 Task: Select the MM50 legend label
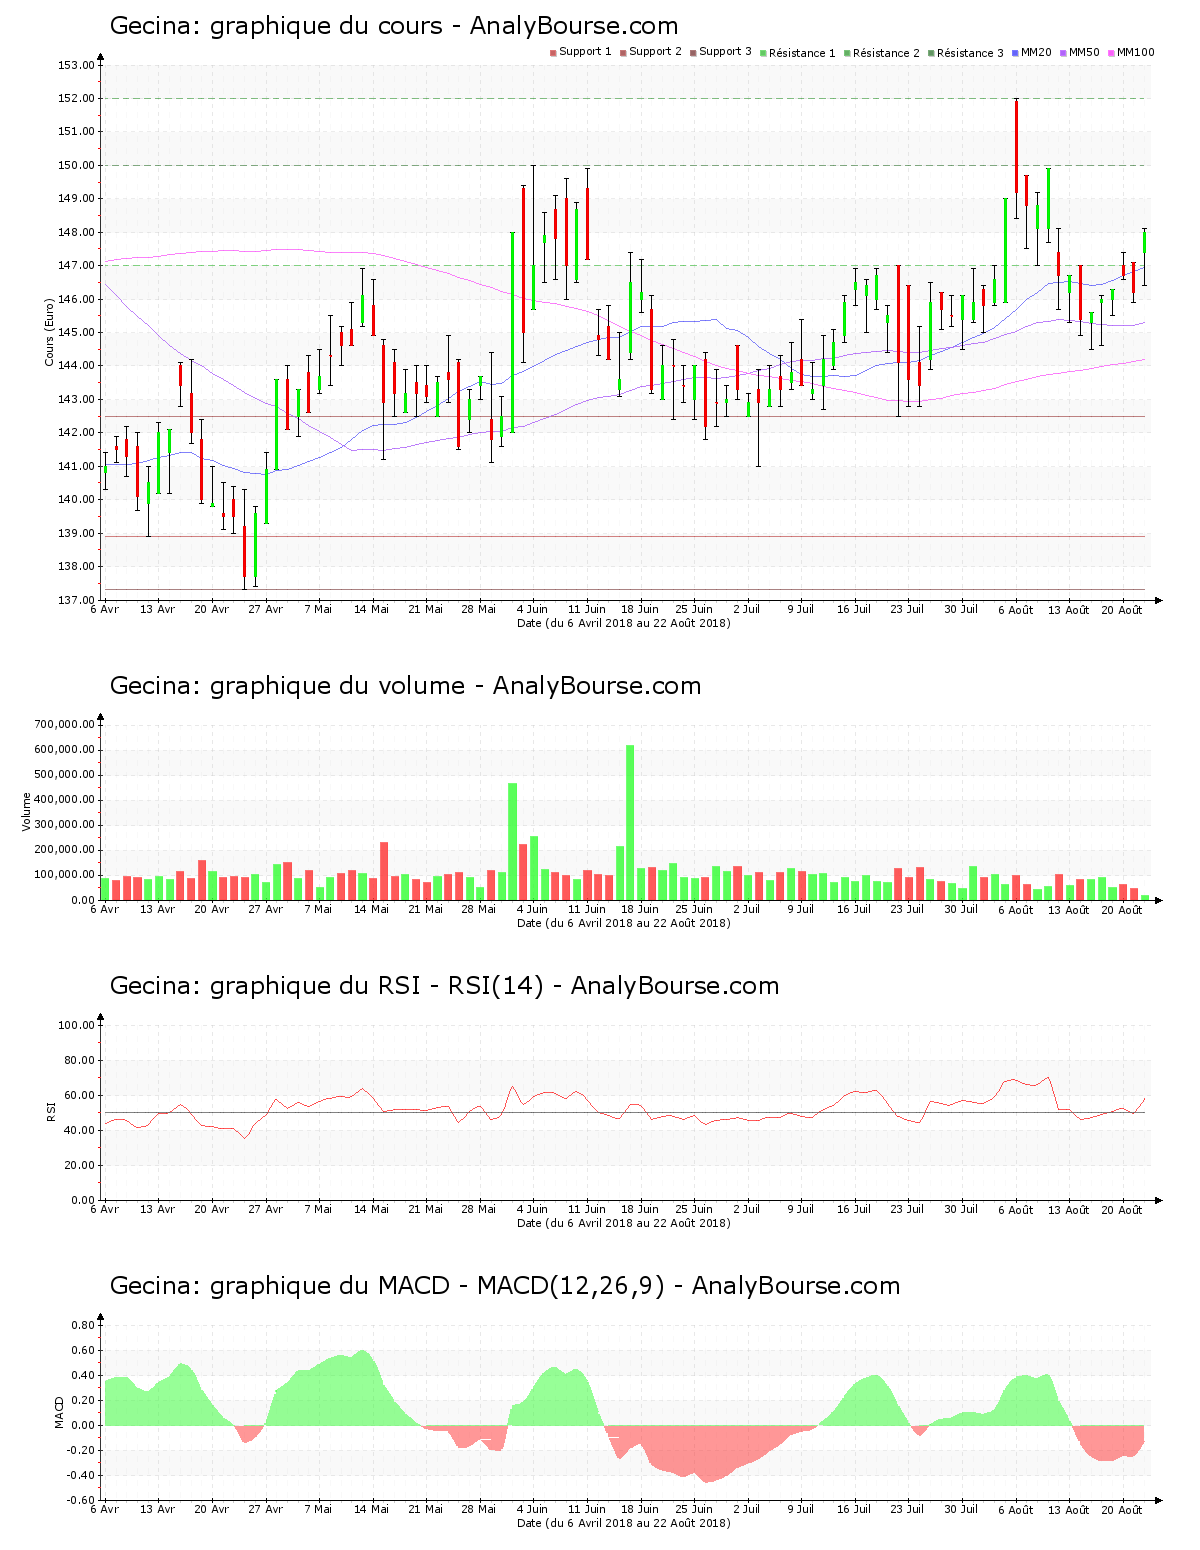1084,52
